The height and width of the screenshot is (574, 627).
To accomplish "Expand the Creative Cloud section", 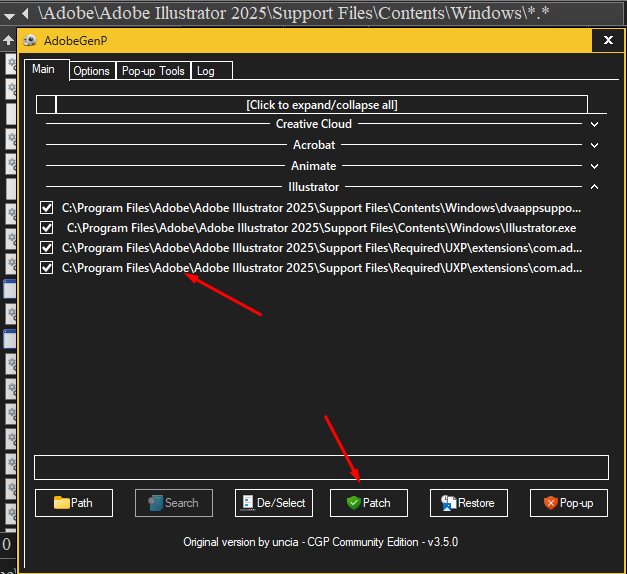I will tap(594, 125).
